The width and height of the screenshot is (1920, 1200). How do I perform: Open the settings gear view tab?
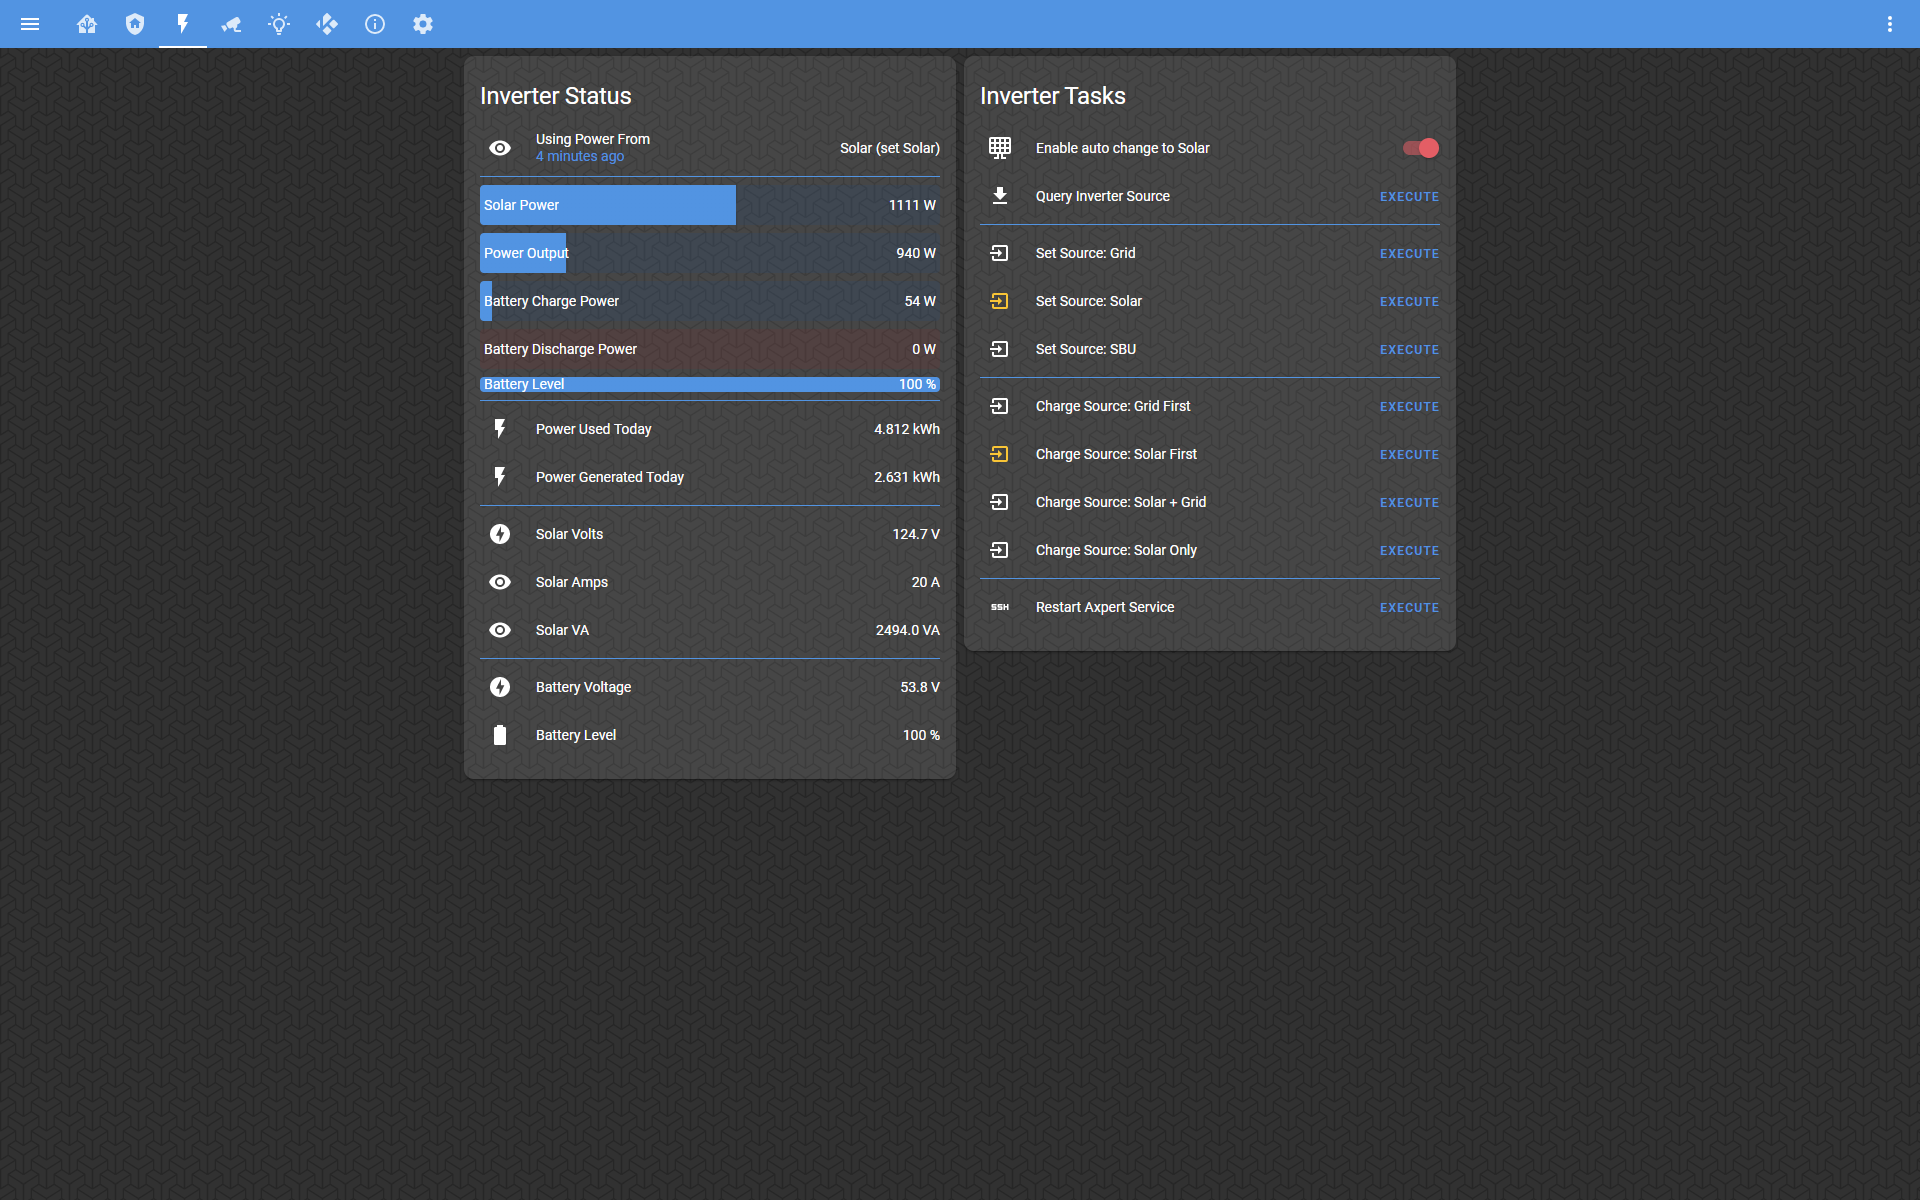pos(423,24)
